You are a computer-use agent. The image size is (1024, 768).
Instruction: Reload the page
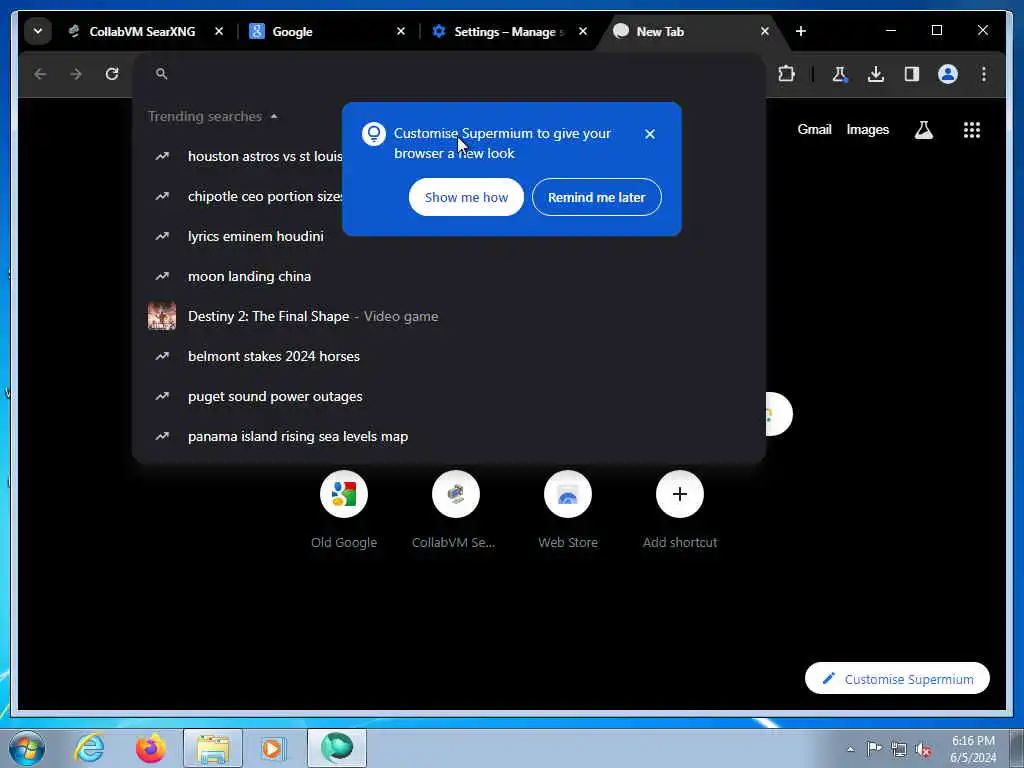click(x=112, y=74)
